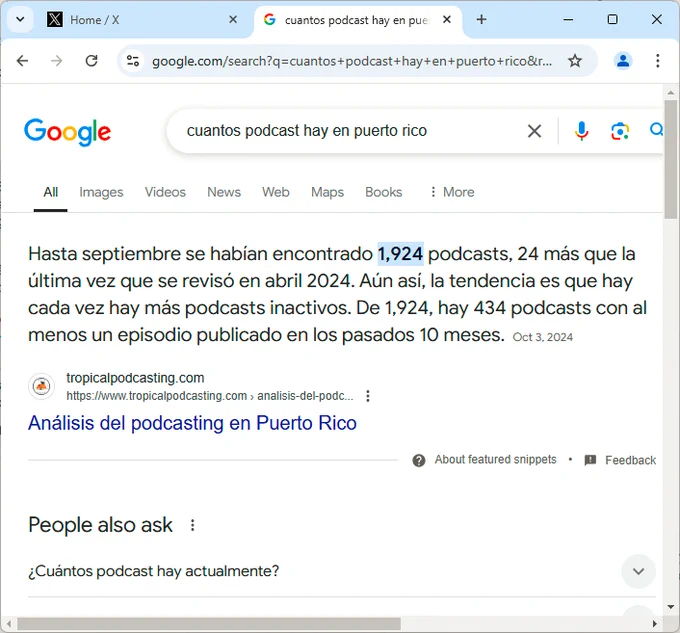Switch to Videos results tab
The image size is (680, 633).
165,192
